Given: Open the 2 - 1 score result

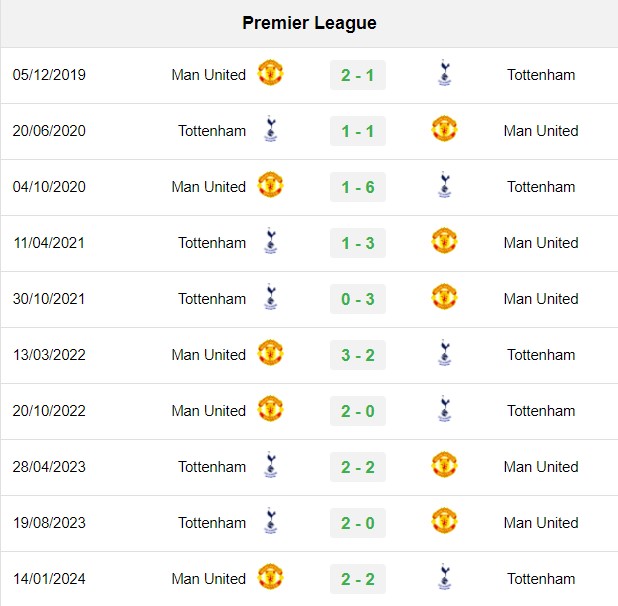Looking at the screenshot, I should click(x=358, y=75).
